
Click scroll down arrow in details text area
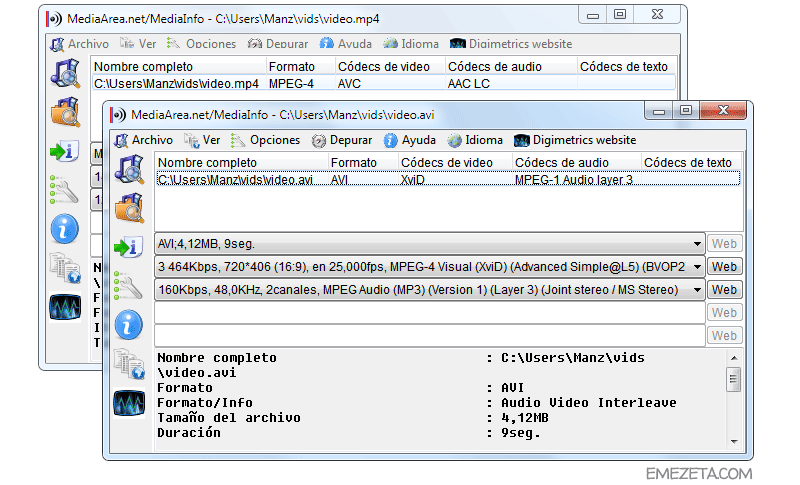tap(734, 442)
